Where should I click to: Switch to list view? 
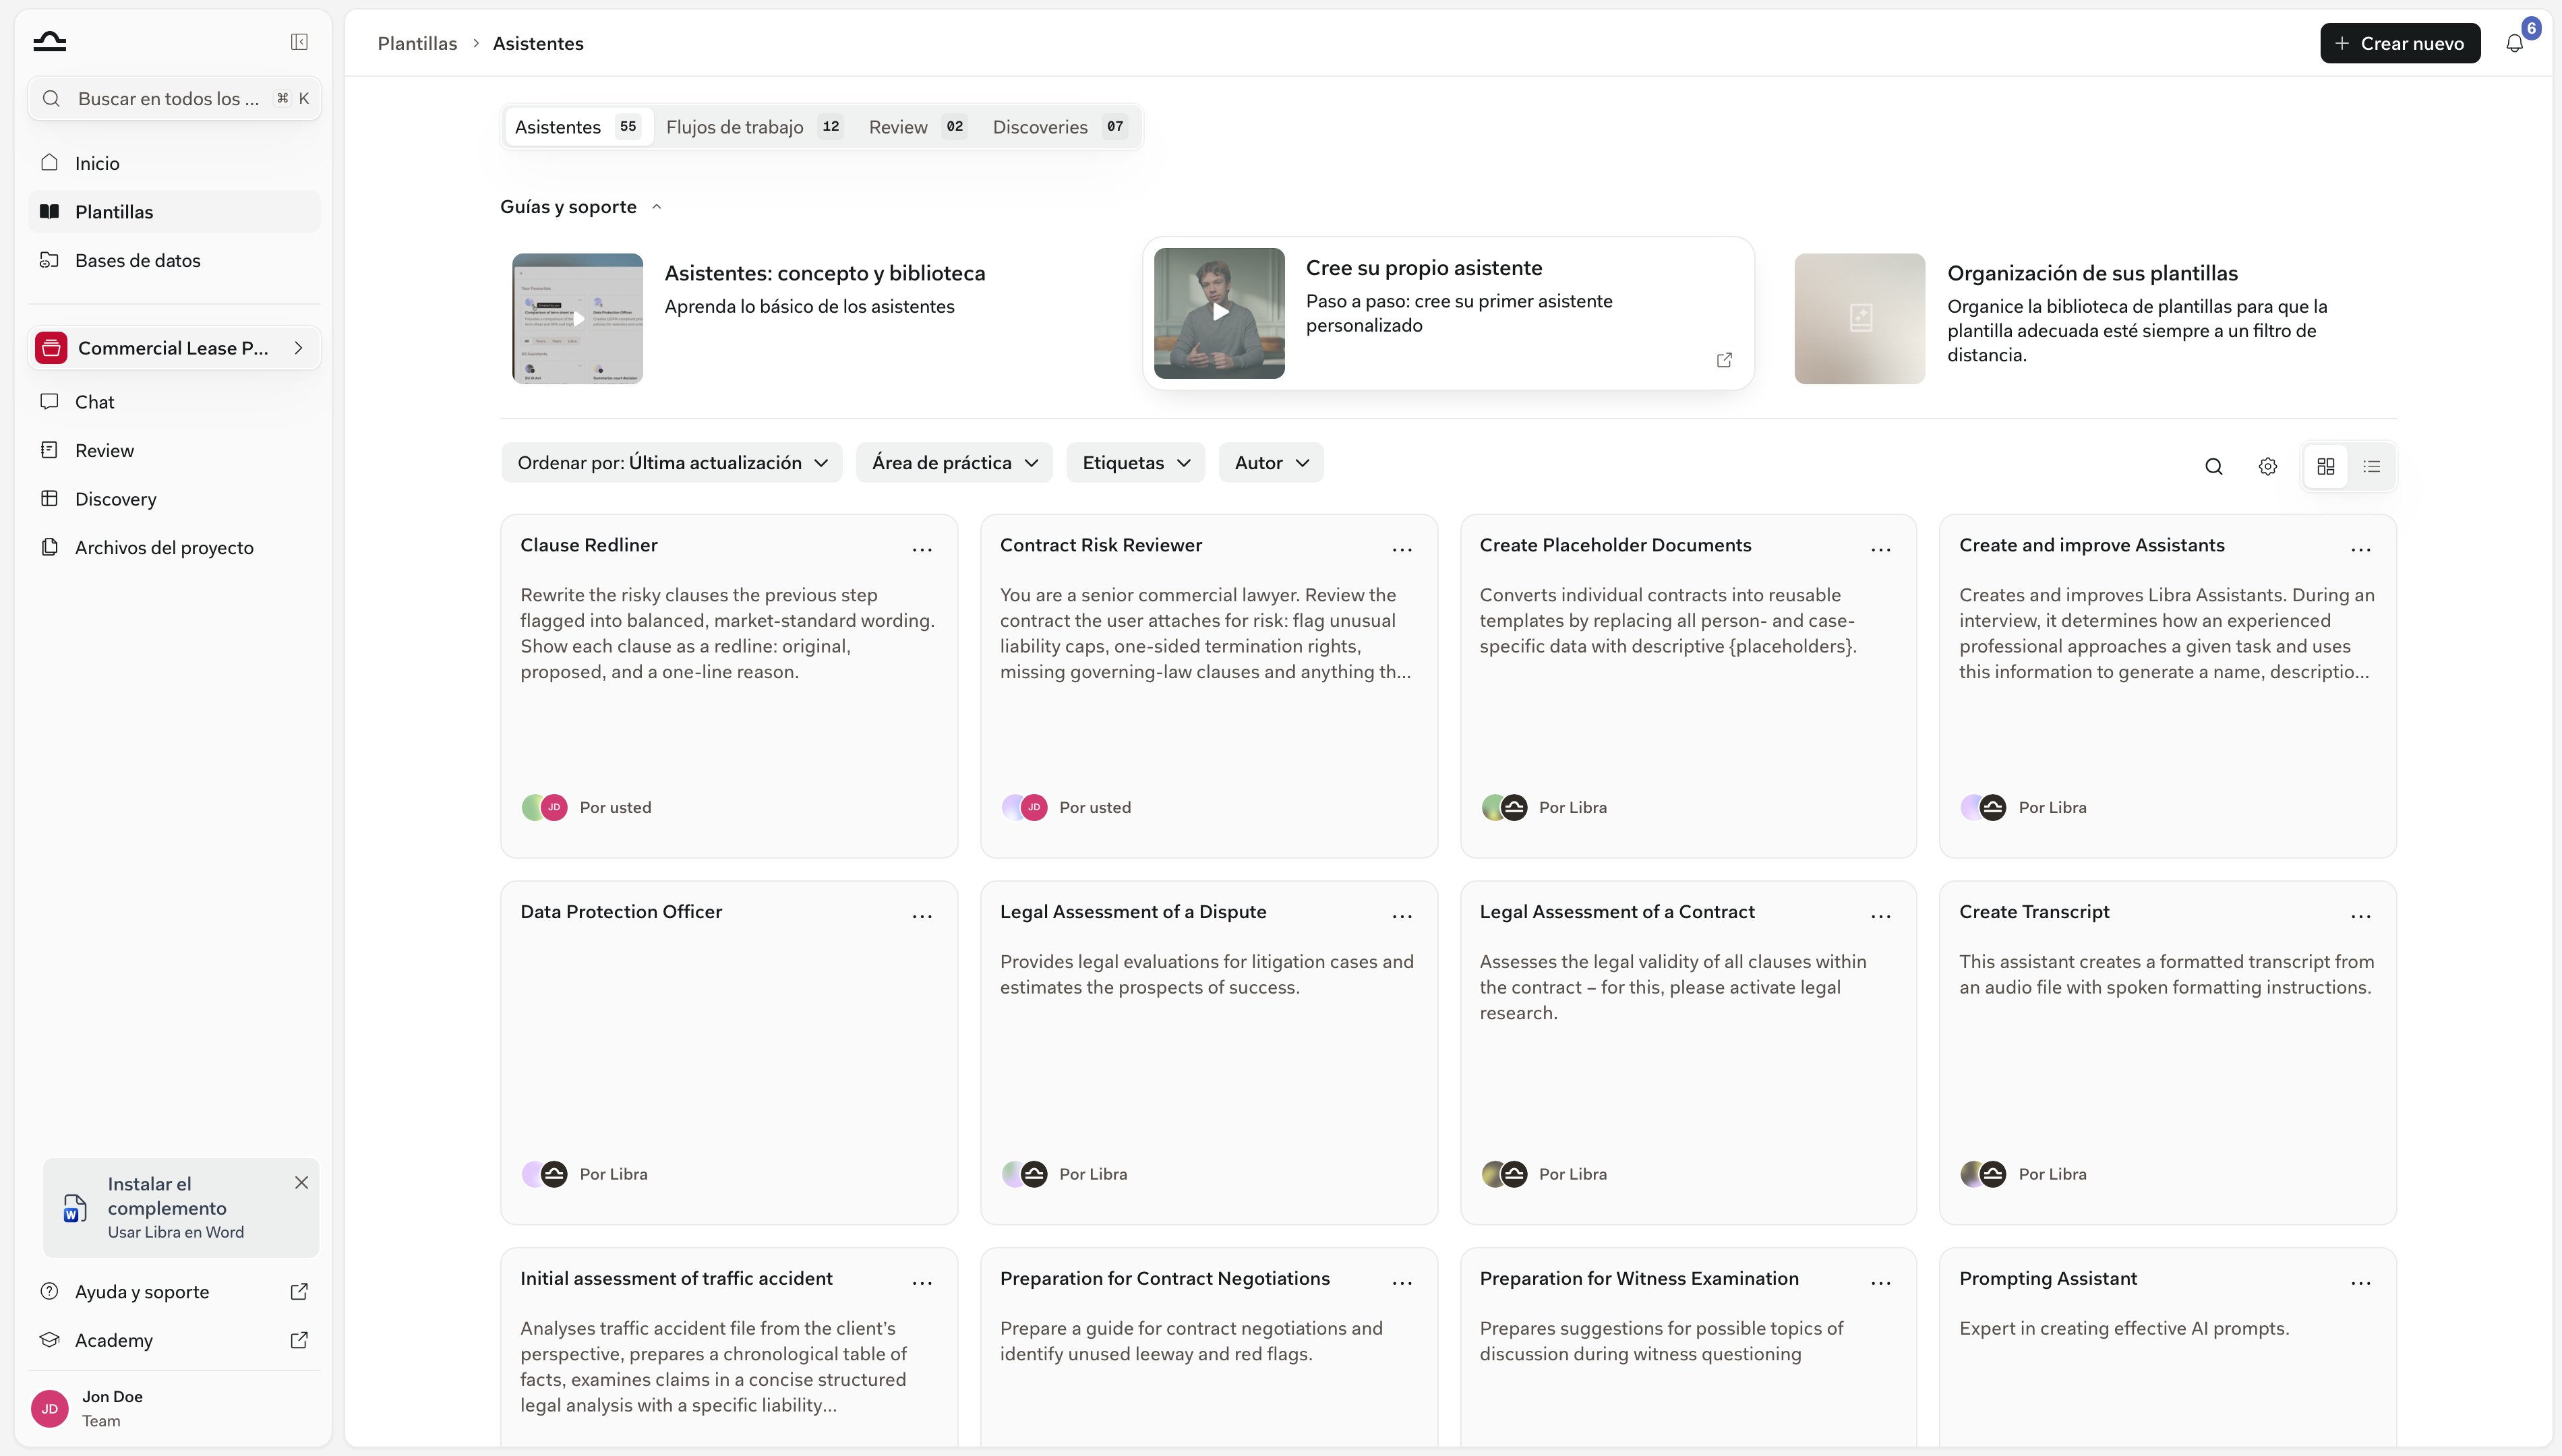(2371, 466)
